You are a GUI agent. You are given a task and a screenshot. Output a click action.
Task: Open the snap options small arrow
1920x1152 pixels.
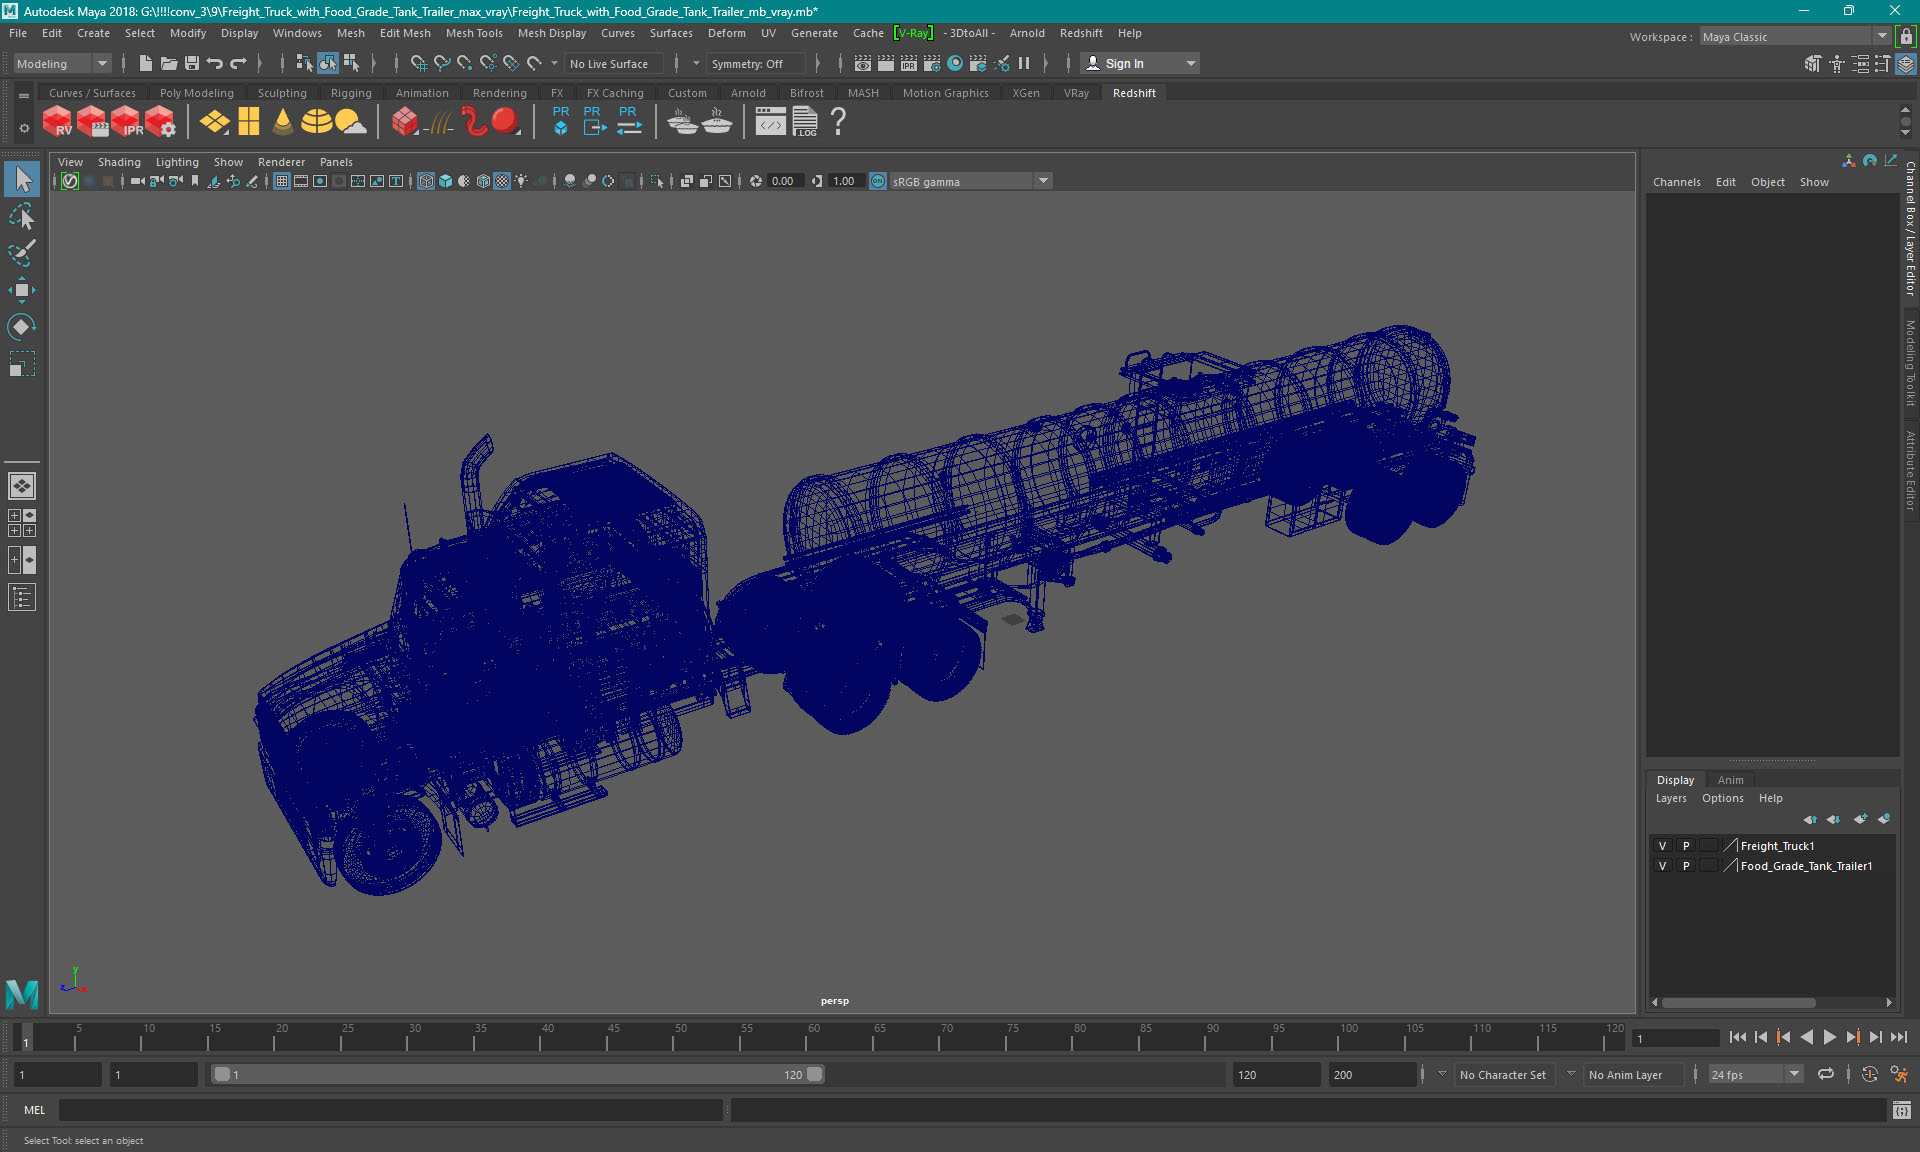555,63
